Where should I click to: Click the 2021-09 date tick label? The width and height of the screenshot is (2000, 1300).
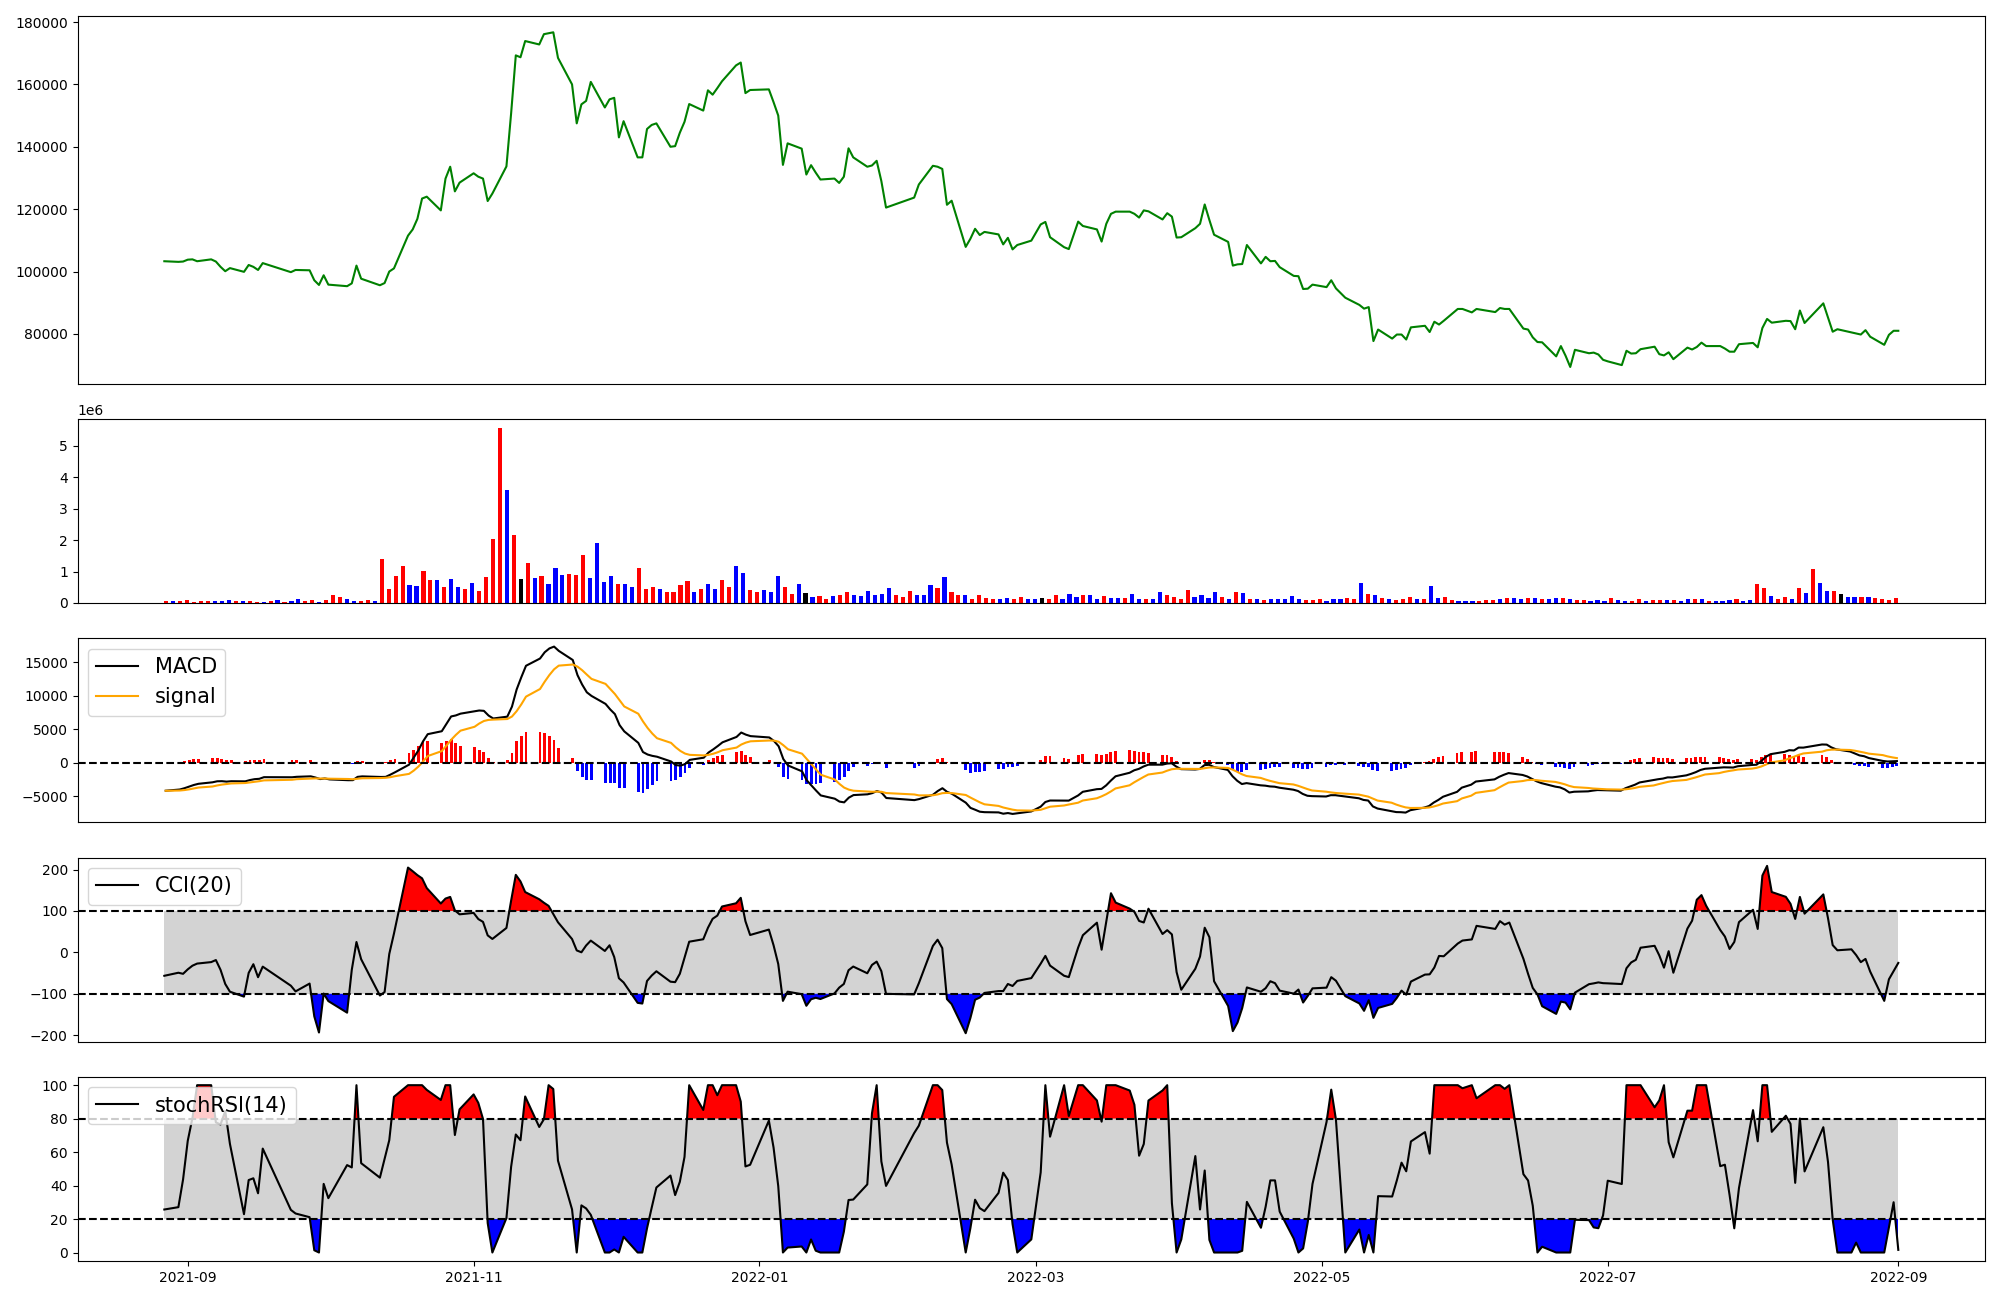[x=188, y=1277]
